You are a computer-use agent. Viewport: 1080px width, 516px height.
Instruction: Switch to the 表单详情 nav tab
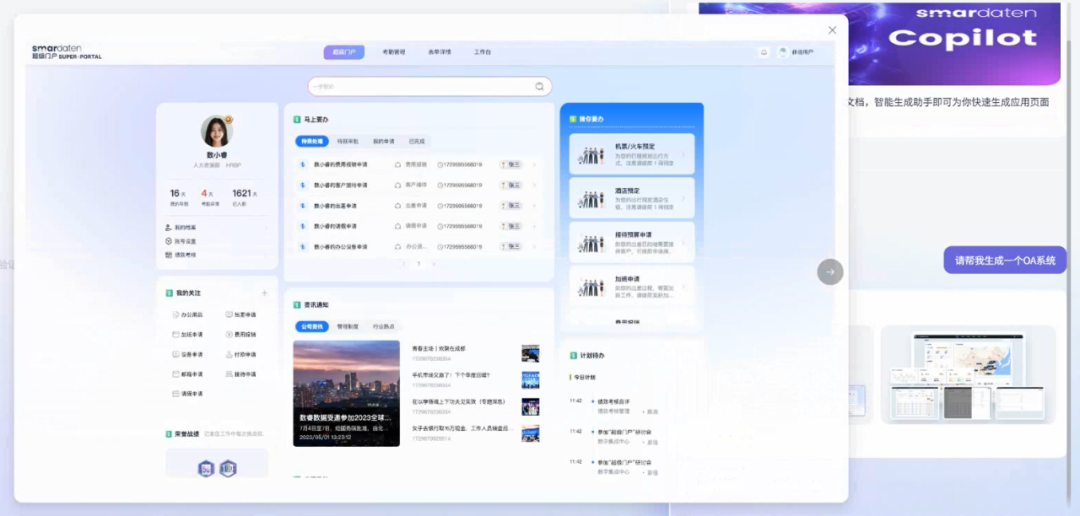pos(439,52)
